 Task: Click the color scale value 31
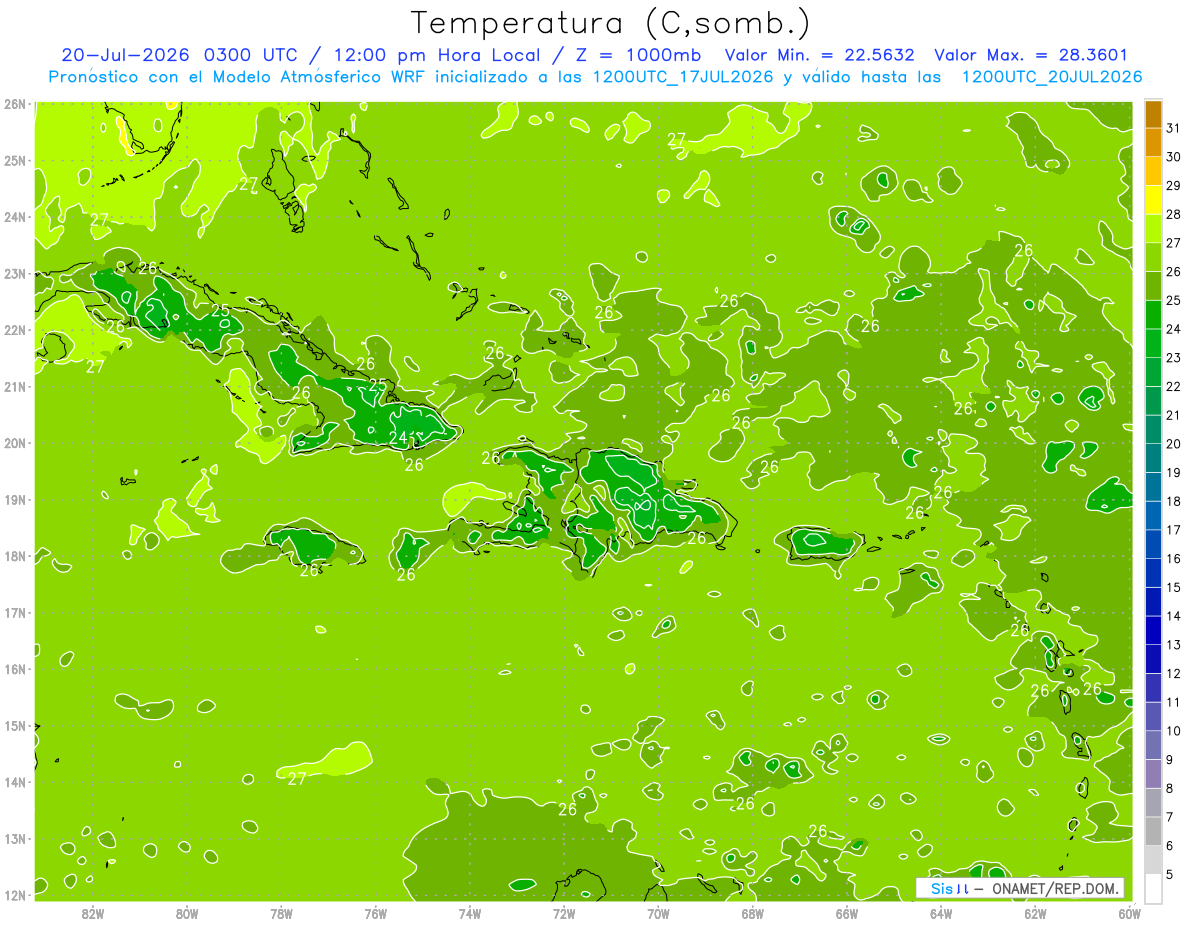tap(1173, 128)
